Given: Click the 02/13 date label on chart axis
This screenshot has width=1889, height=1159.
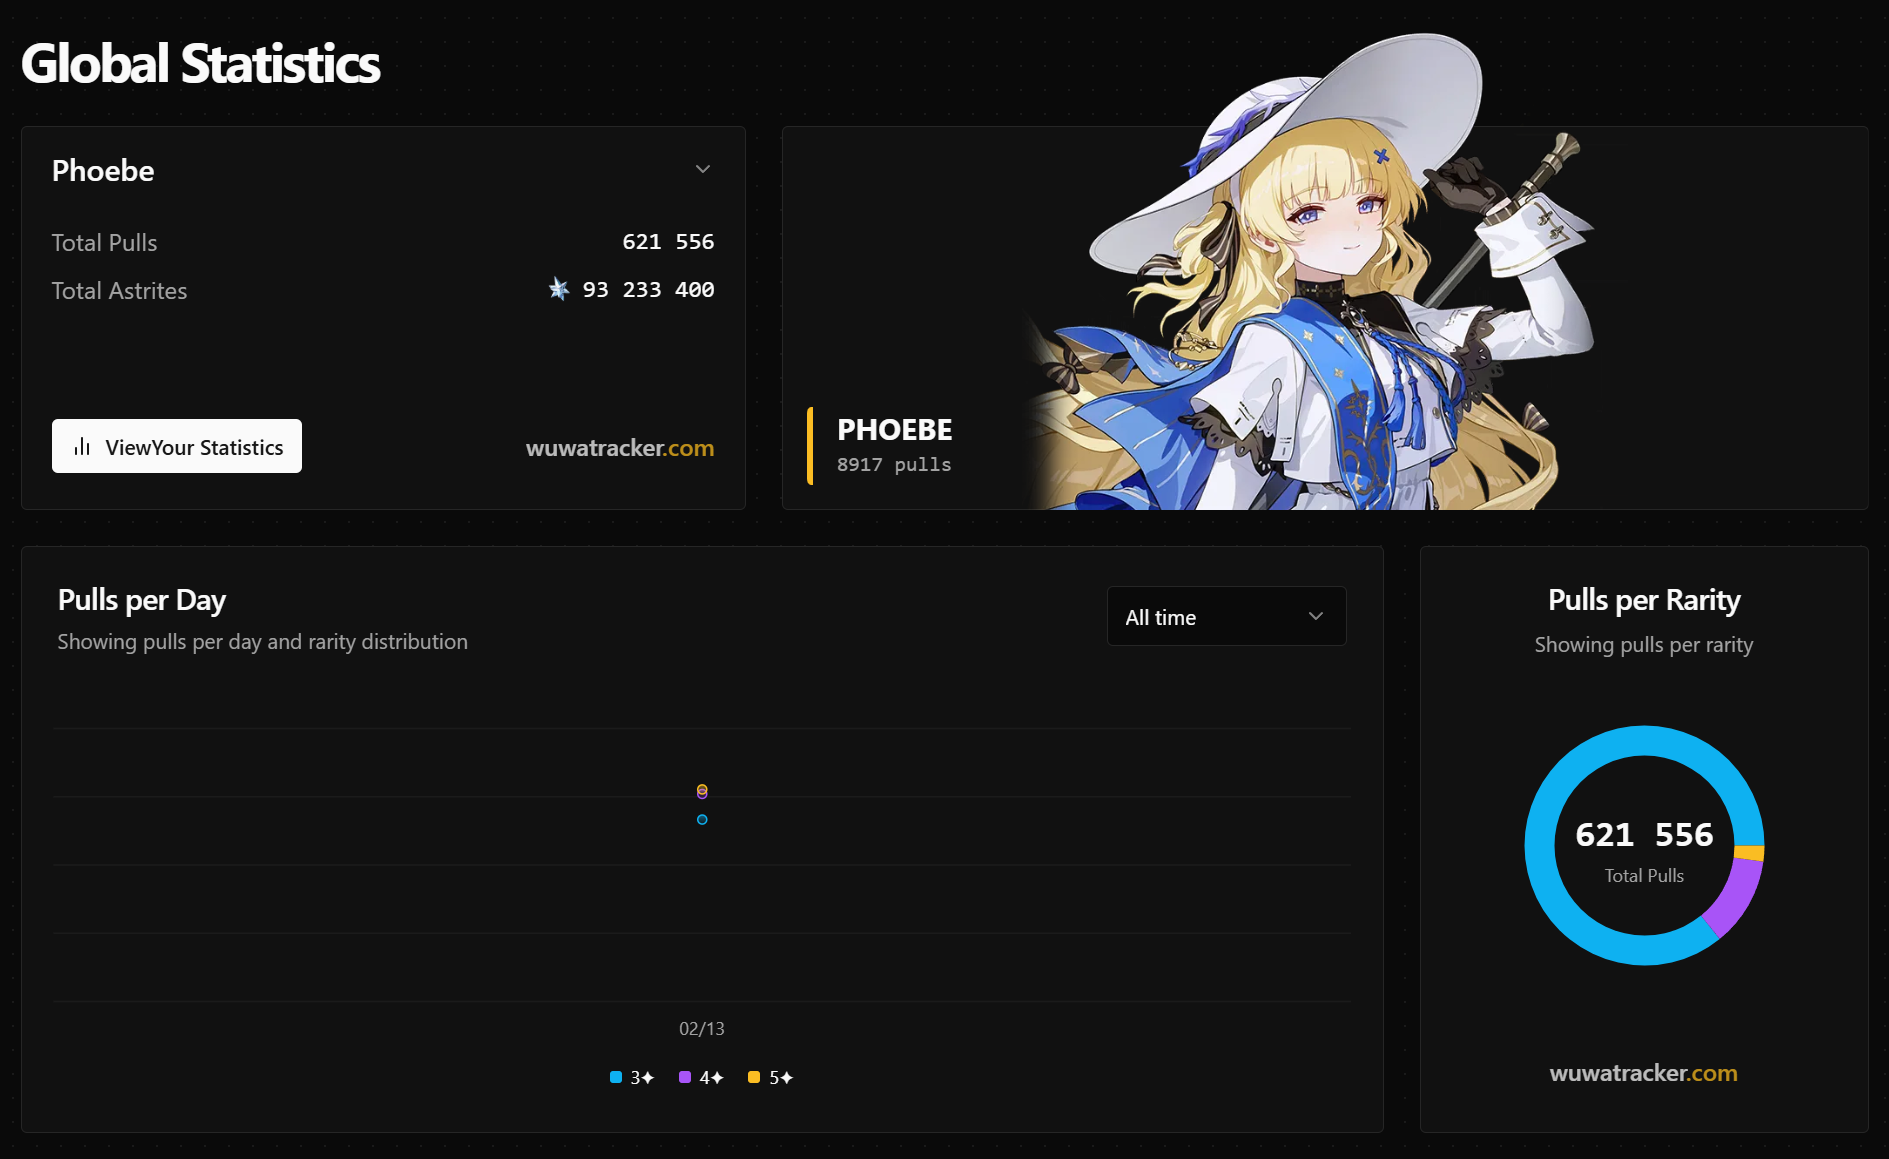Looking at the screenshot, I should click(702, 1028).
